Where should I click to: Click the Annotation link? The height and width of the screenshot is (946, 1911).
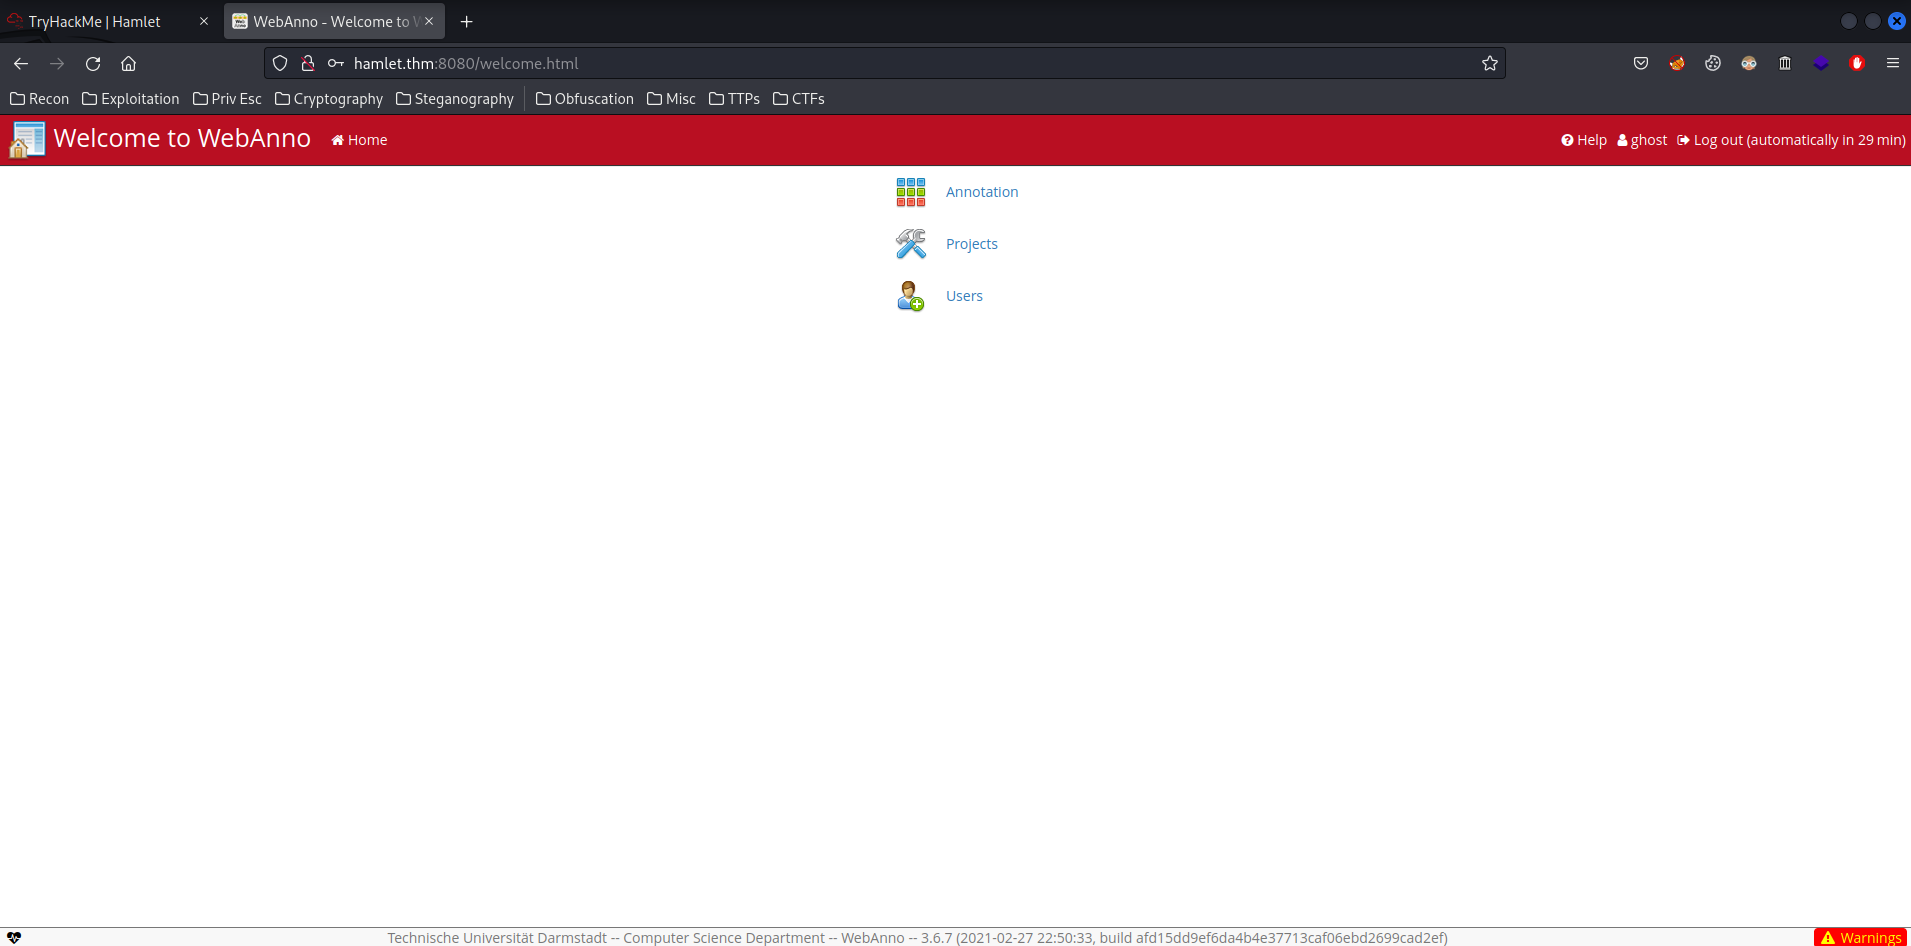[982, 192]
